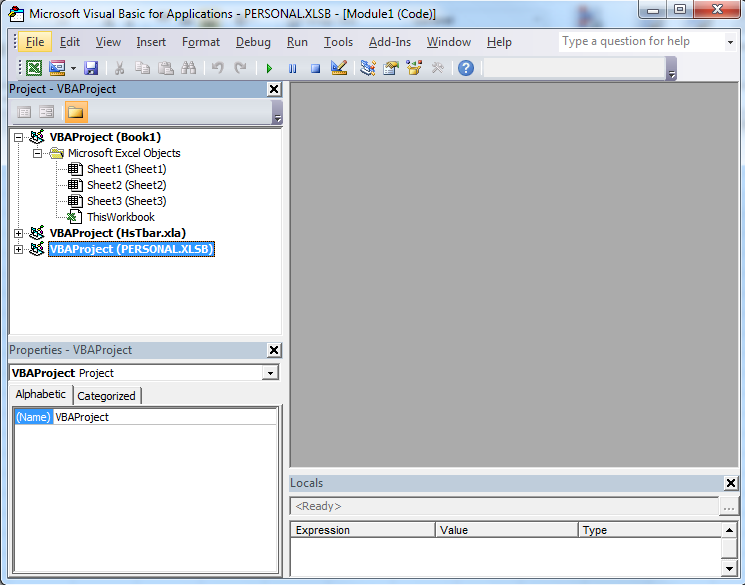Click the Expression column header in Locals
The image size is (745, 585).
click(x=363, y=530)
